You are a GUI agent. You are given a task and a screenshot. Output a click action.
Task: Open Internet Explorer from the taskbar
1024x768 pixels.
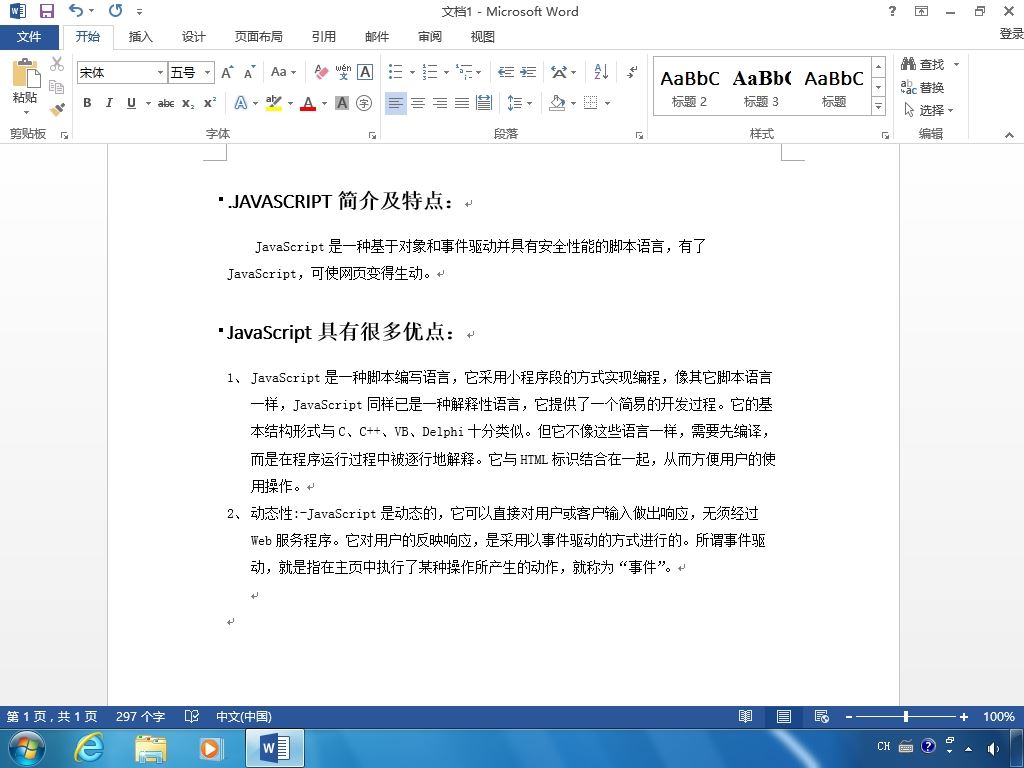(88, 747)
